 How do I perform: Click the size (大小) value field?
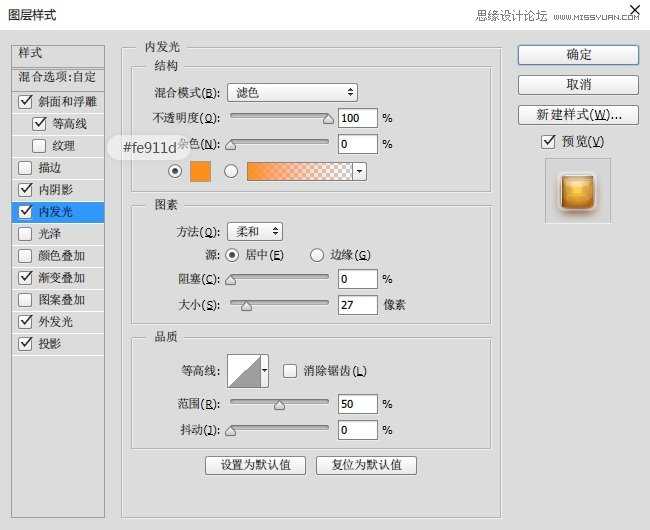pyautogui.click(x=357, y=305)
